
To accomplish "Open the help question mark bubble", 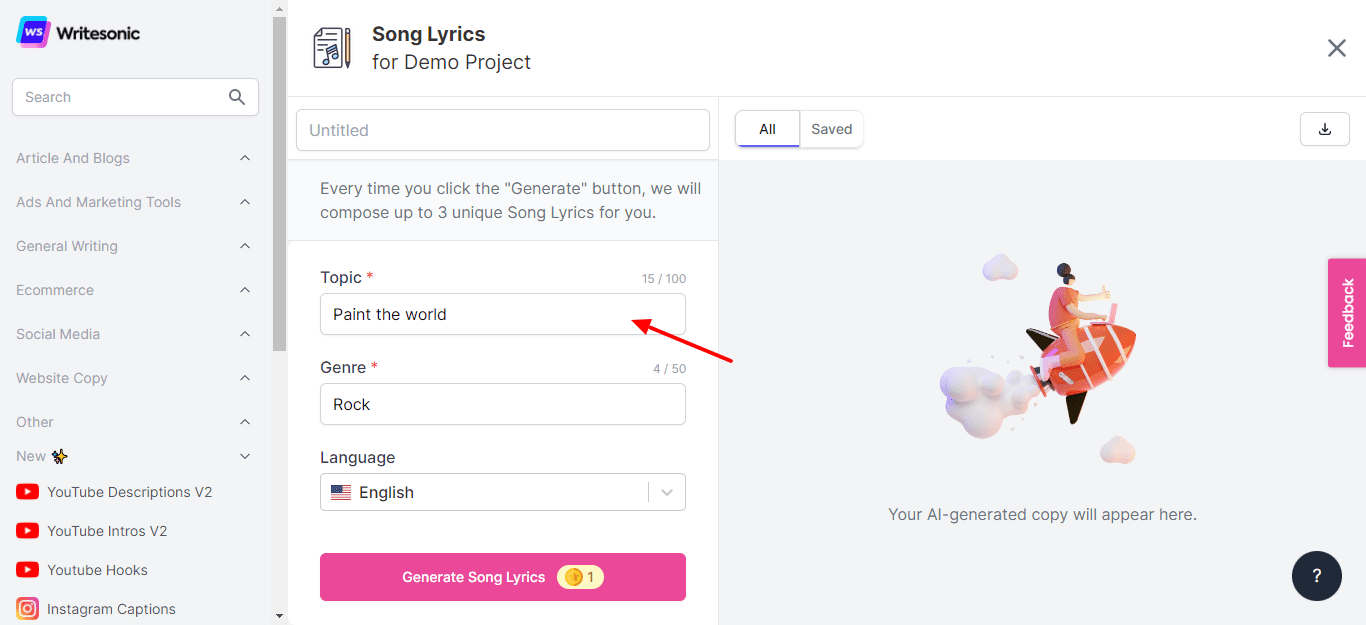I will tap(1316, 575).
